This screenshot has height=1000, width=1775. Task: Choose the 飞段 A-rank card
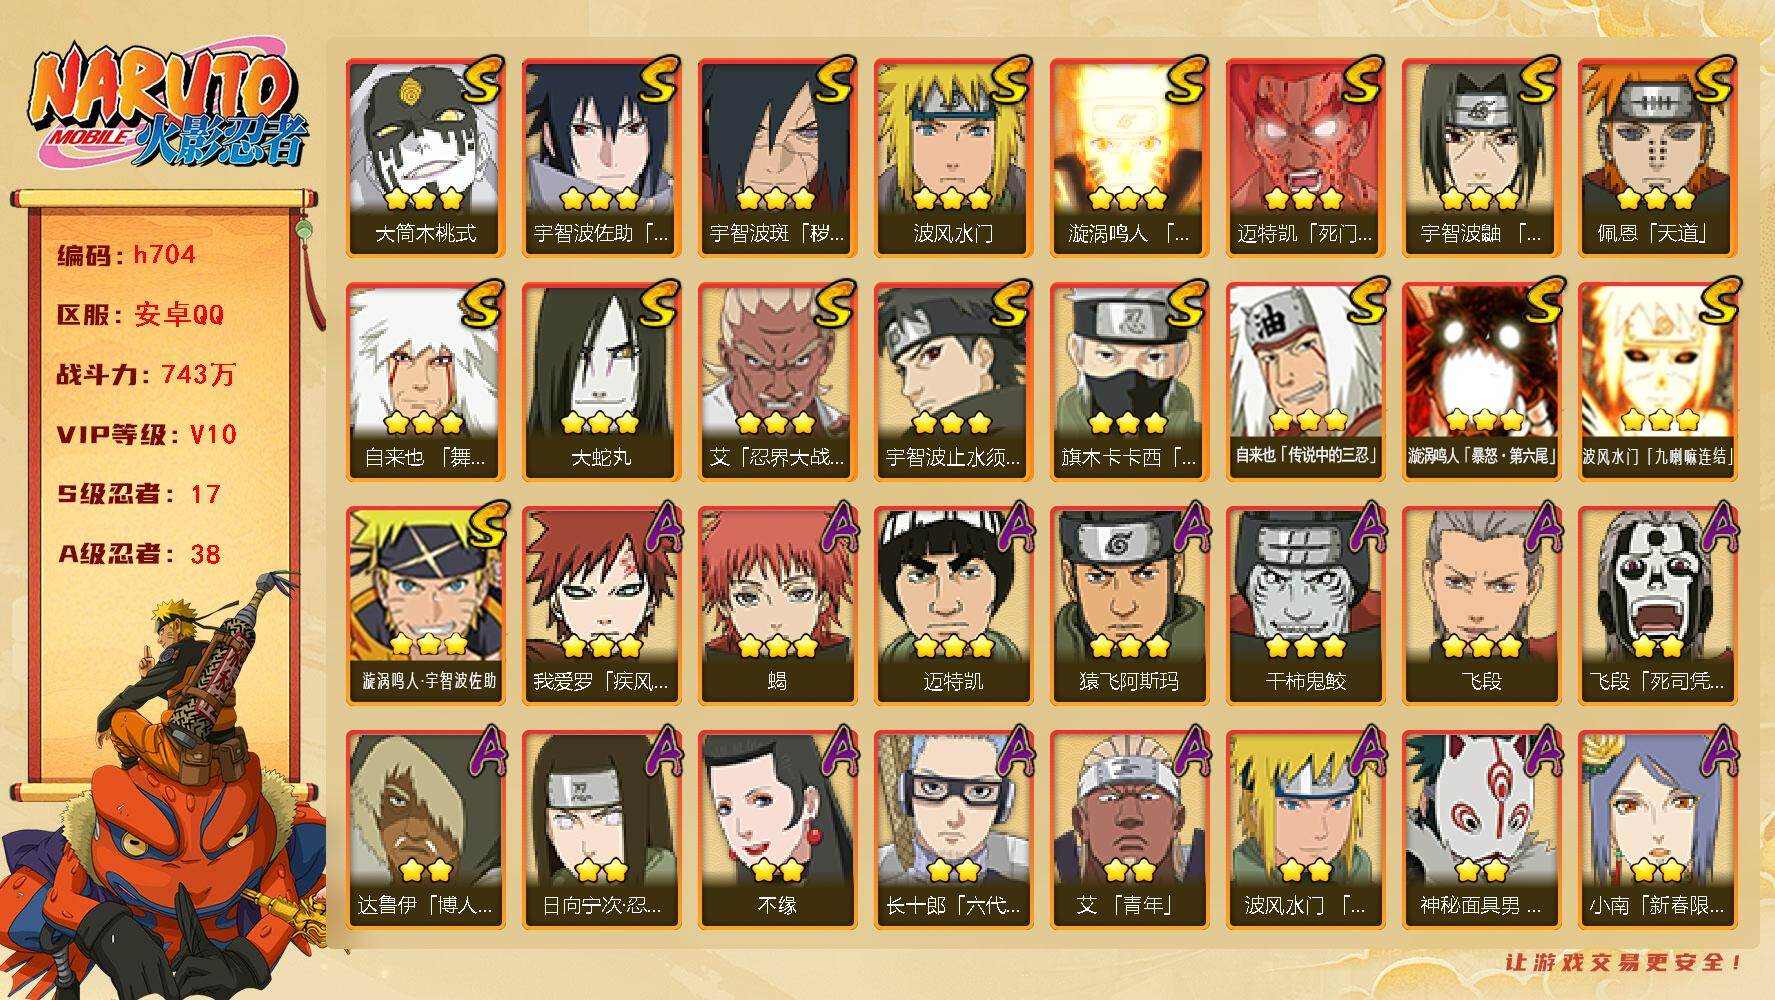[x=1481, y=606]
